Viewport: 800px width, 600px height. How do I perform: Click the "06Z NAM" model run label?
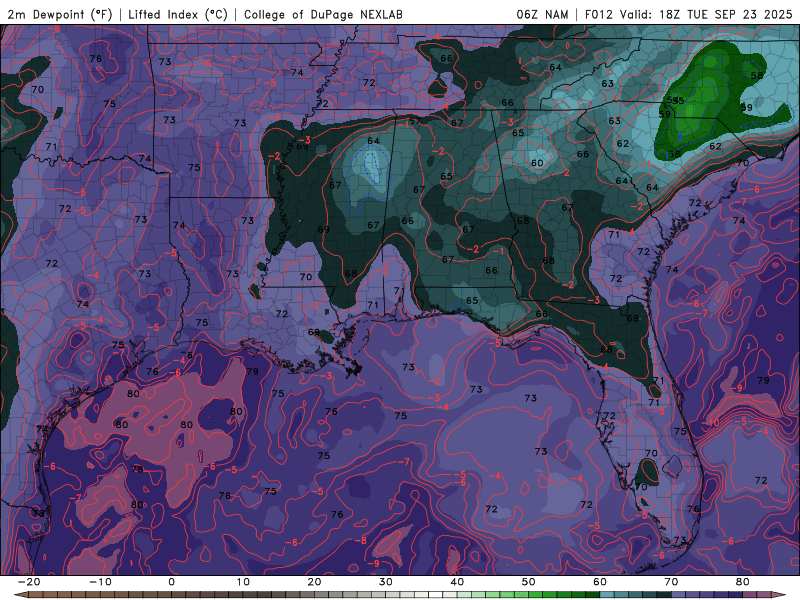(542, 15)
